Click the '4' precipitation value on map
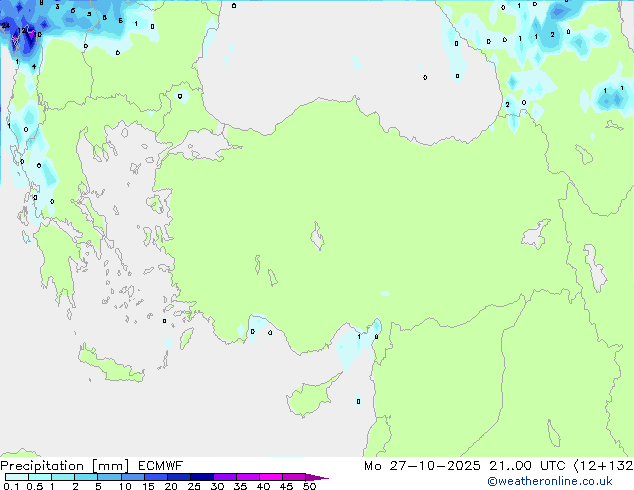634x490 pixels. click(x=34, y=67)
